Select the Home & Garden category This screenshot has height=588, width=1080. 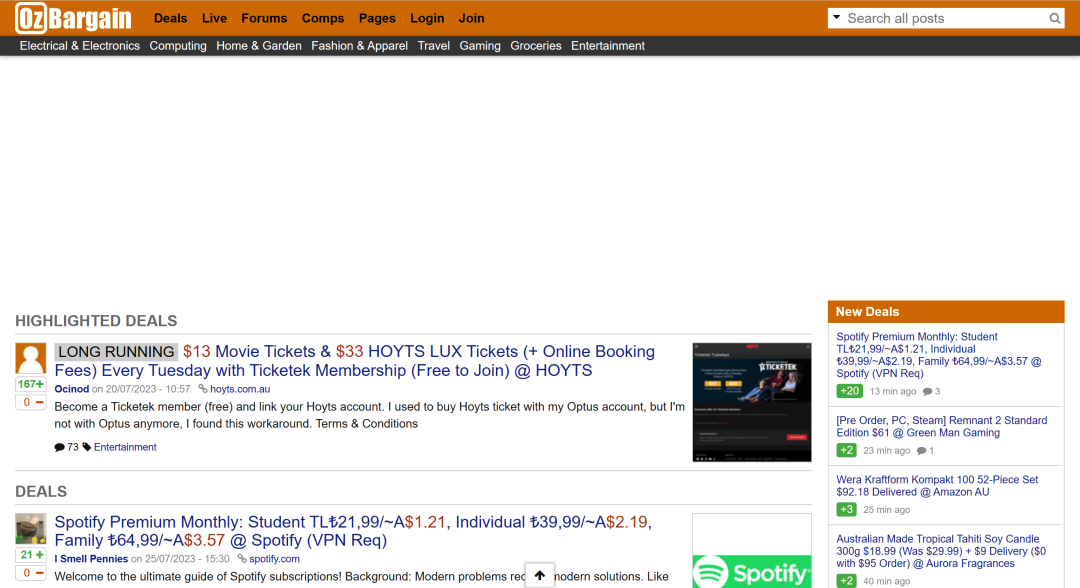pyautogui.click(x=258, y=45)
